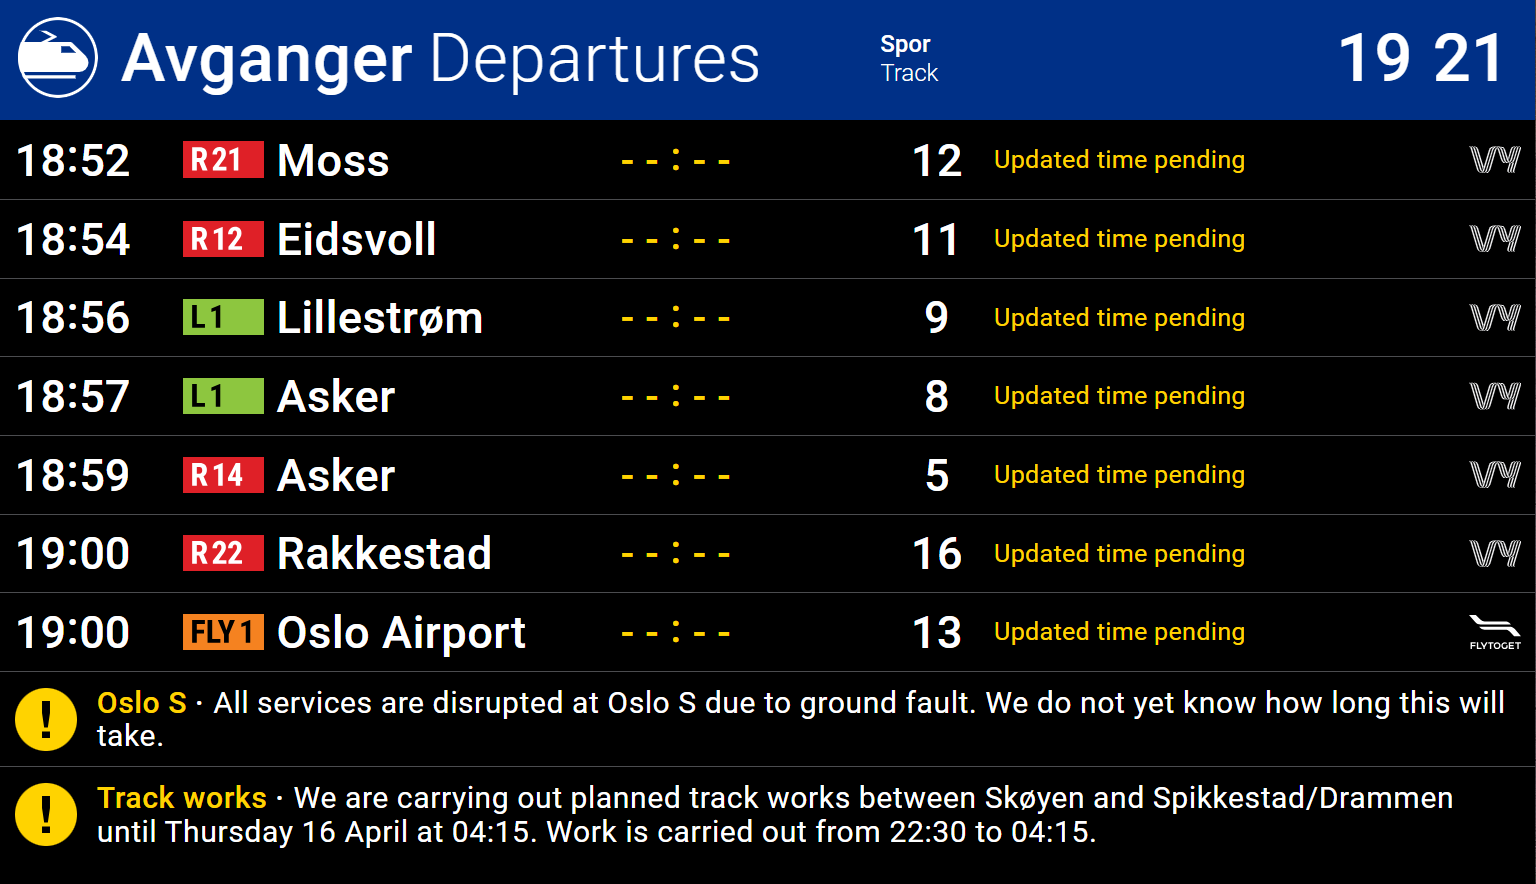Viewport: 1536px width, 884px height.
Task: Click the orange FLY1 line badge
Action: pyautogui.click(x=222, y=632)
